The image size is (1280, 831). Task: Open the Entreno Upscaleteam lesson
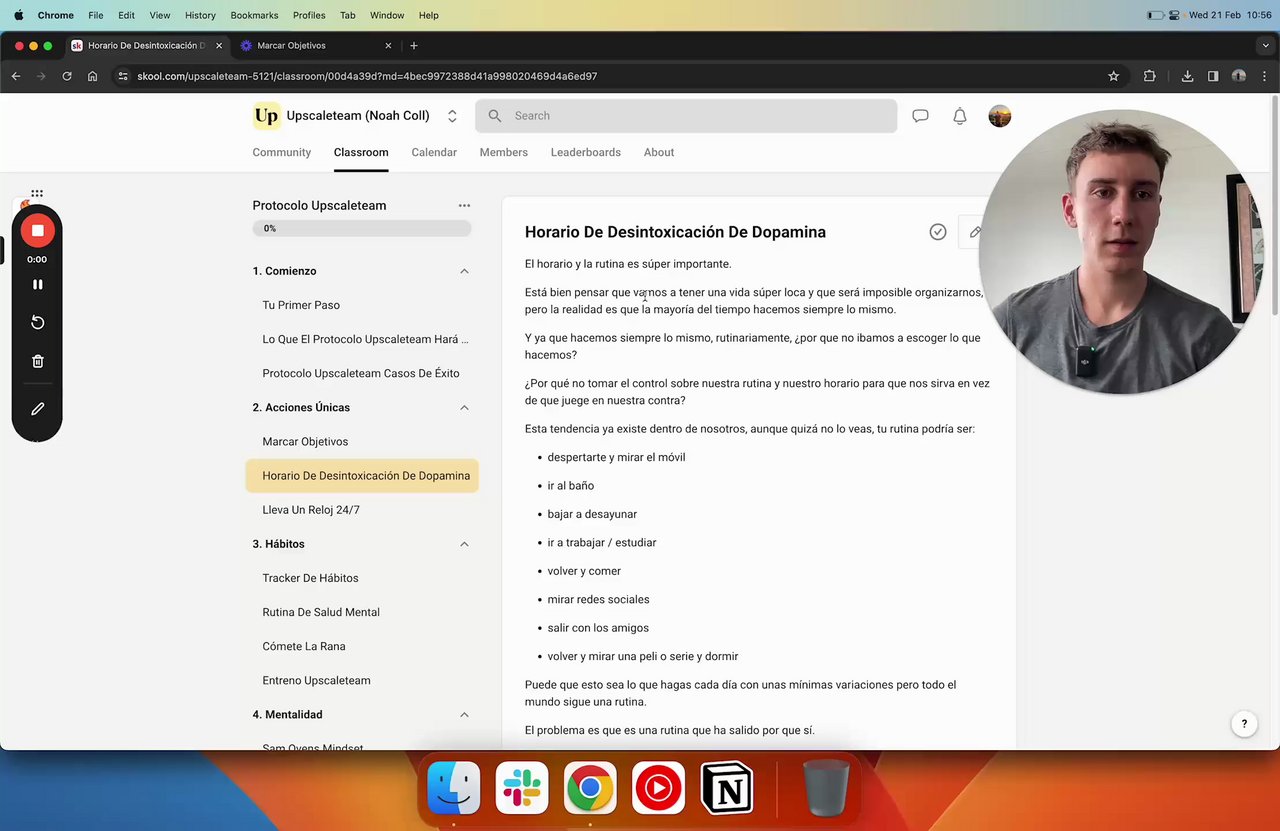(x=316, y=680)
